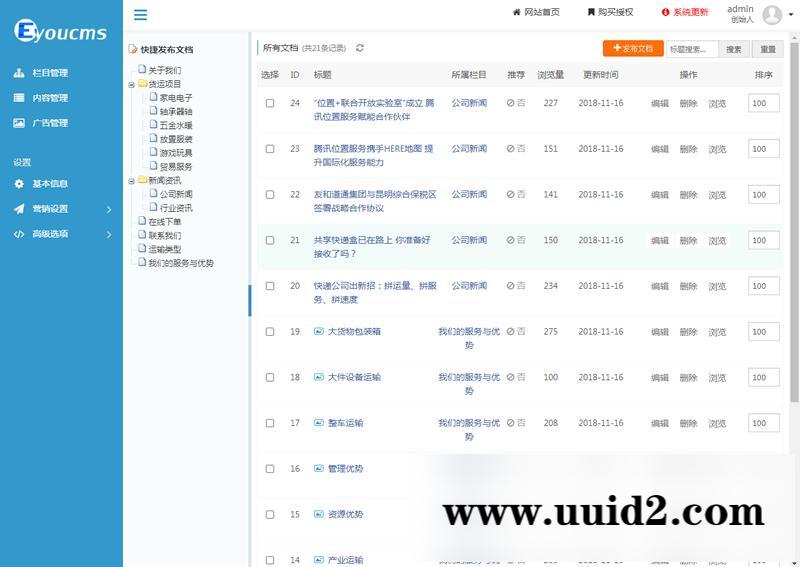This screenshot has height=567, width=800.
Task: Collapse the 货运项目 tree node
Action: [132, 85]
